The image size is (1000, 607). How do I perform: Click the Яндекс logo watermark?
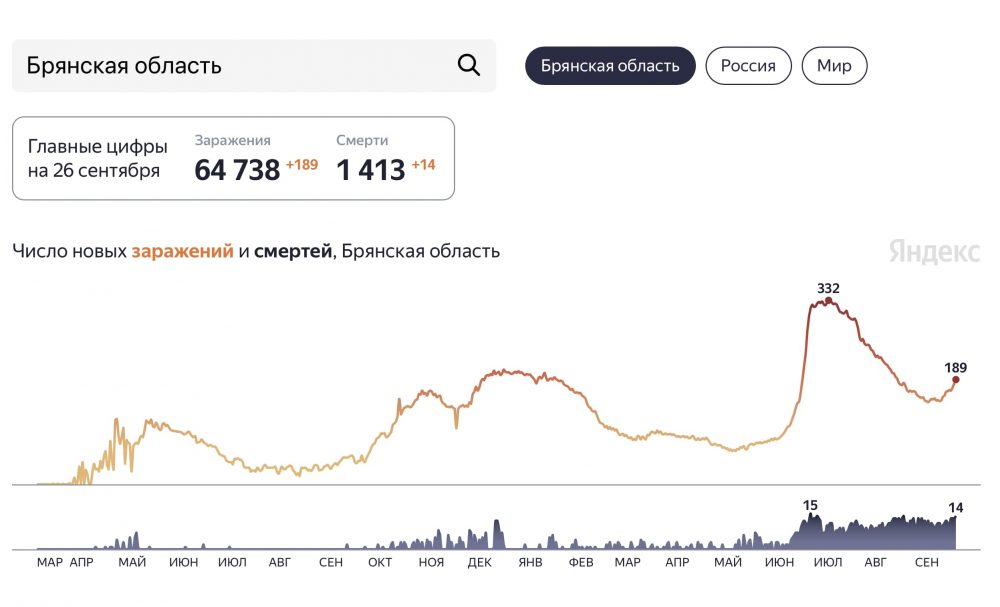[x=934, y=252]
